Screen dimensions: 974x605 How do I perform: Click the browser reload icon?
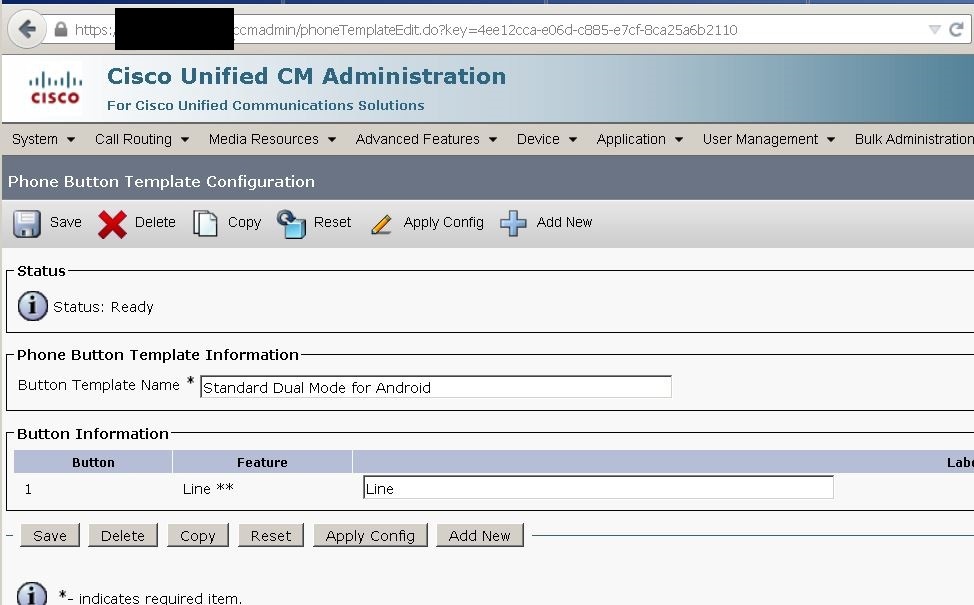pos(959,30)
